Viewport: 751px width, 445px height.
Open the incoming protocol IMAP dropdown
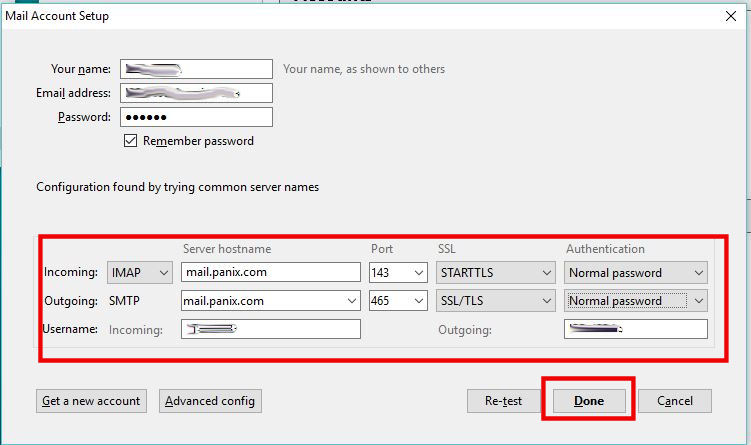[140, 272]
